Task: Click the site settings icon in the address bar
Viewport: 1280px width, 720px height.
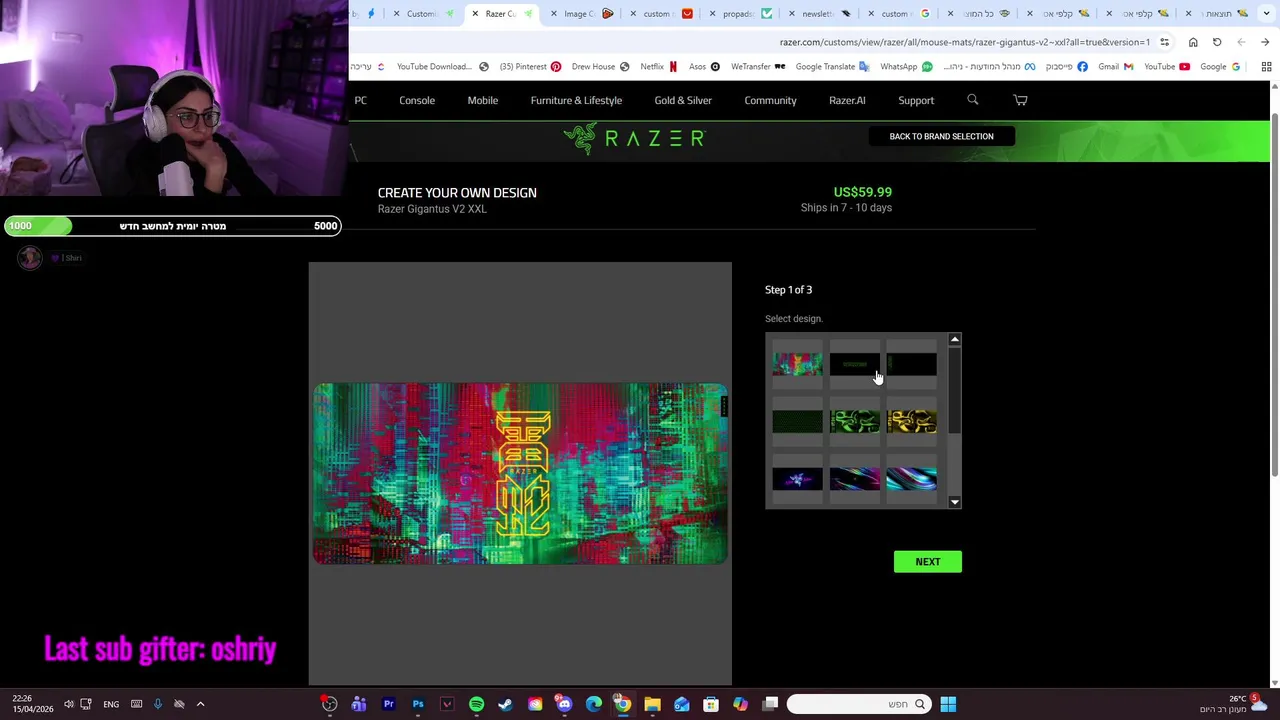Action: (1164, 42)
